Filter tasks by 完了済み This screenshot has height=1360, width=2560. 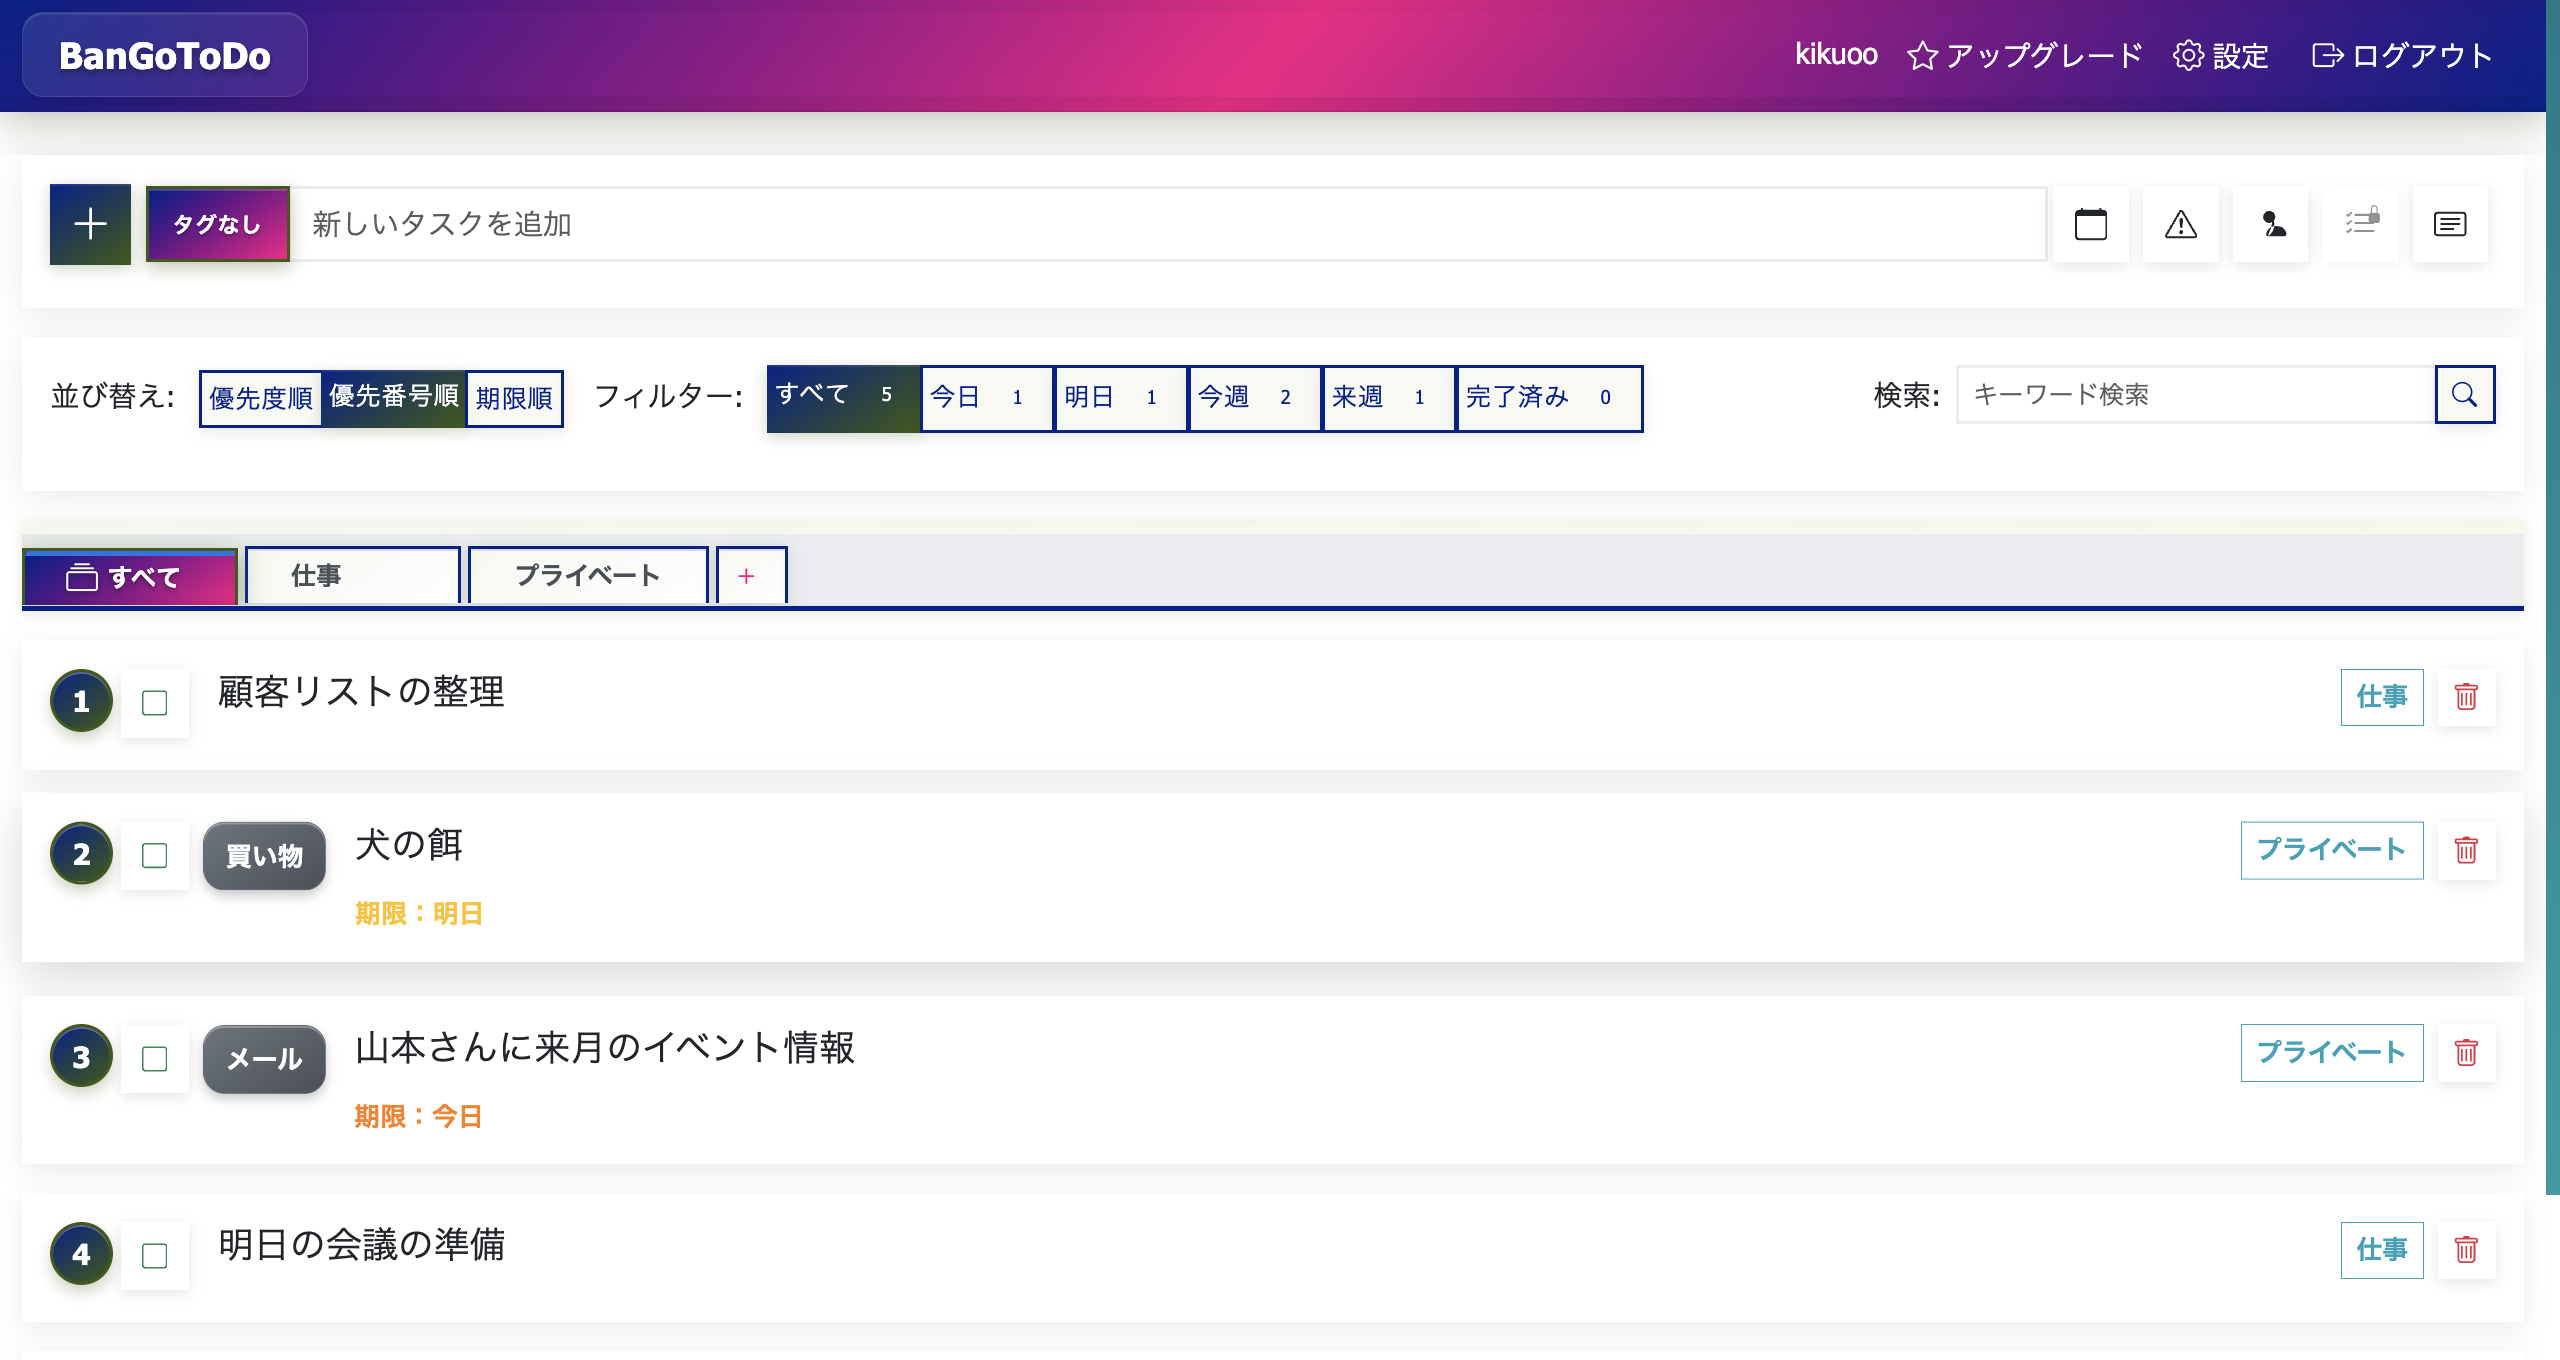coord(1549,397)
